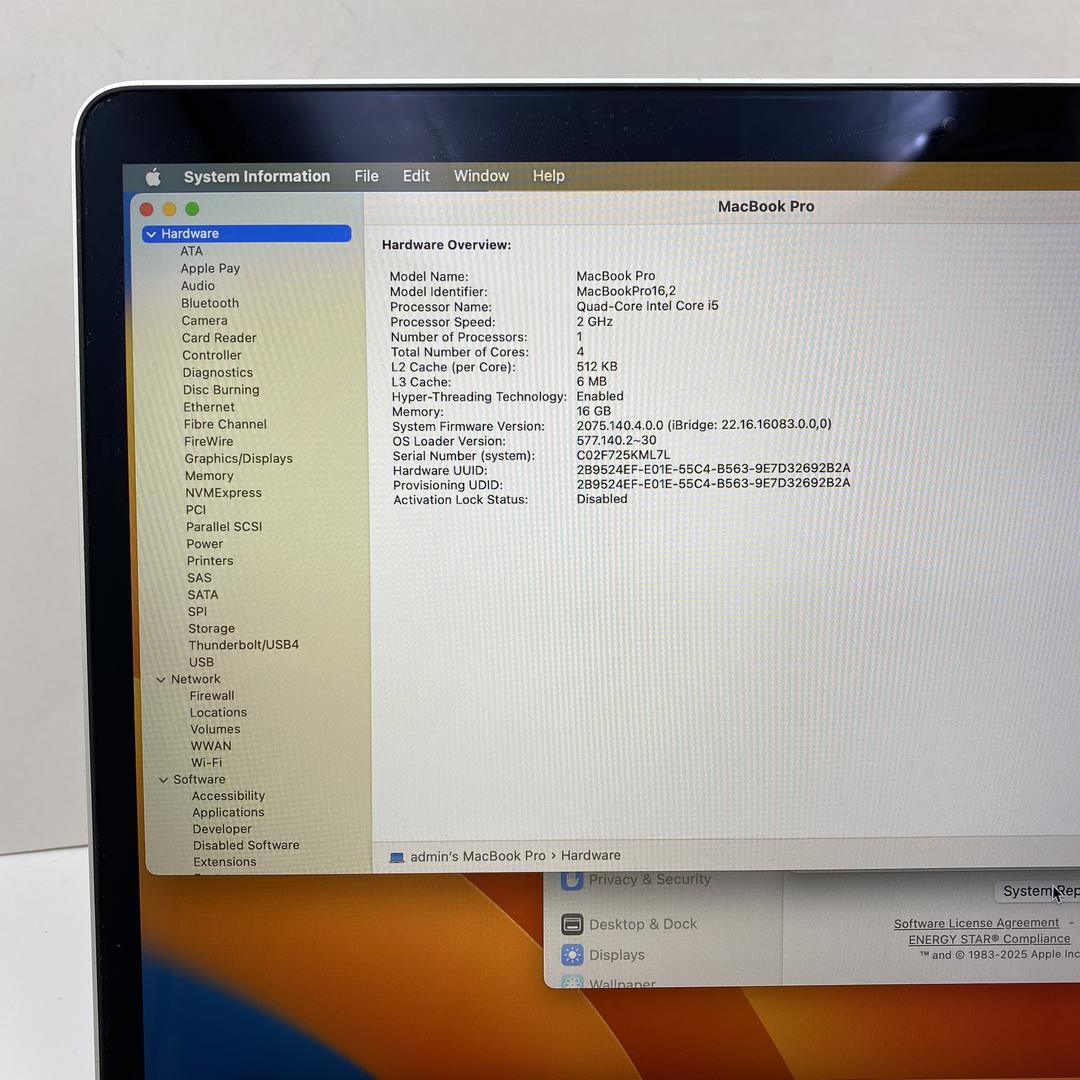1080x1080 pixels.
Task: Click Privacy & Security hand icon in Settings window
Action: [572, 880]
